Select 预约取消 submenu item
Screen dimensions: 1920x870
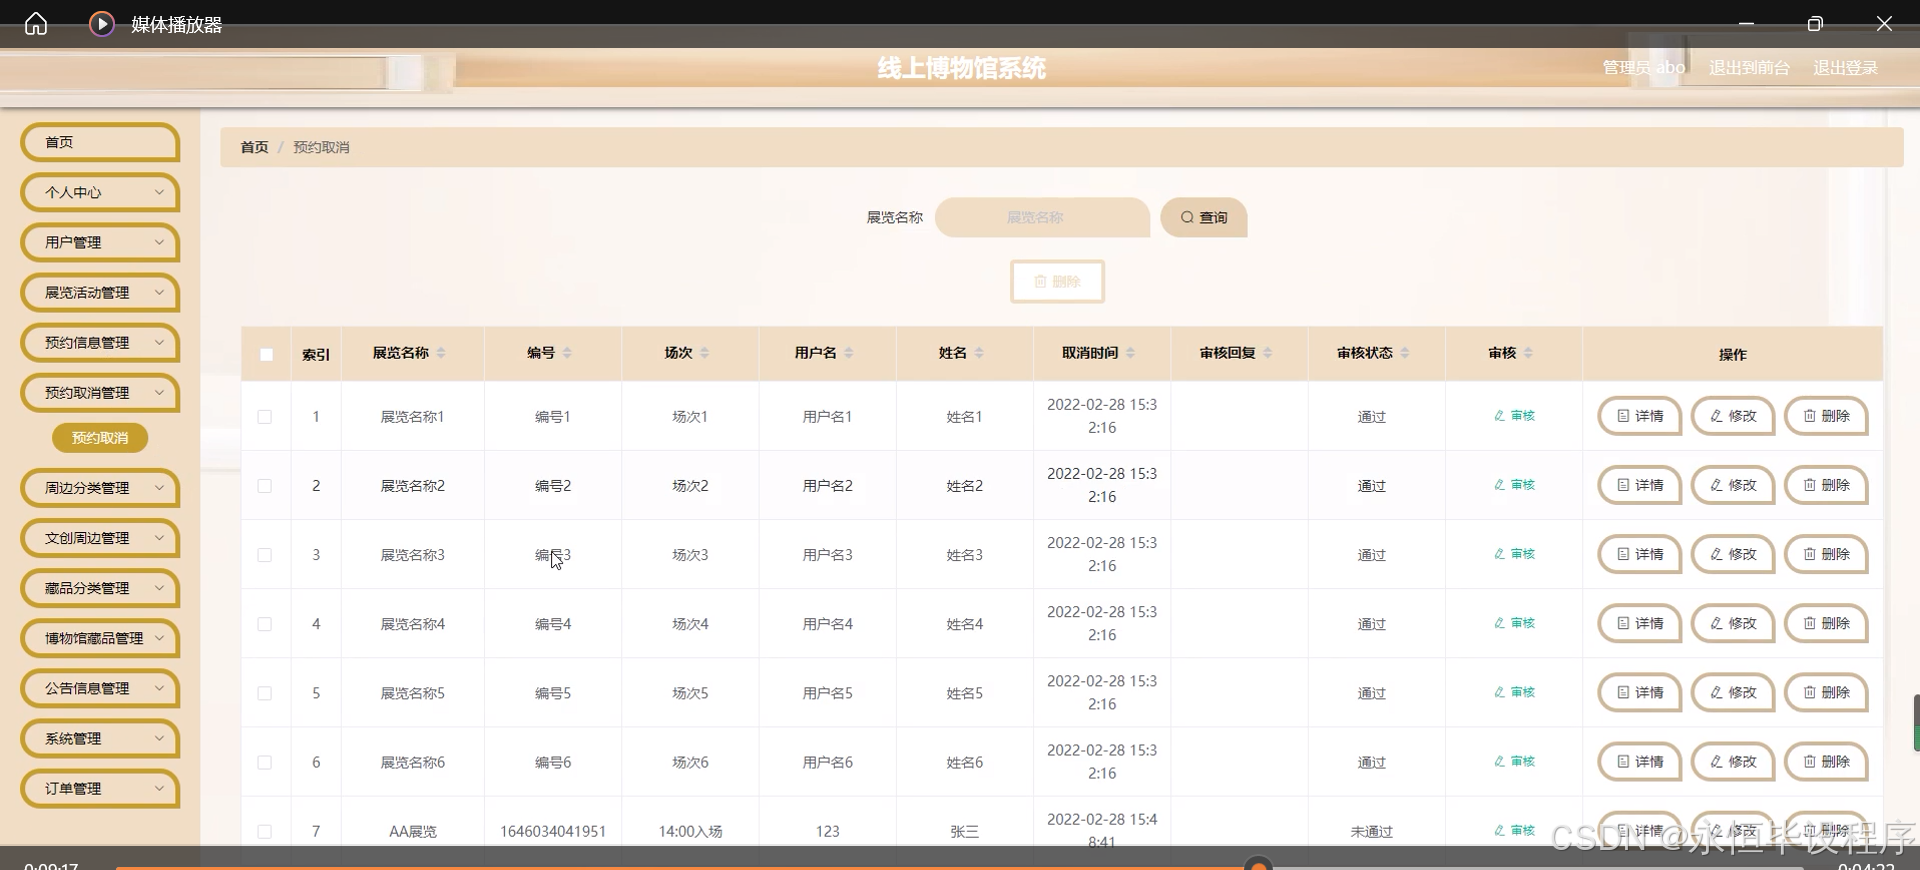pos(100,438)
